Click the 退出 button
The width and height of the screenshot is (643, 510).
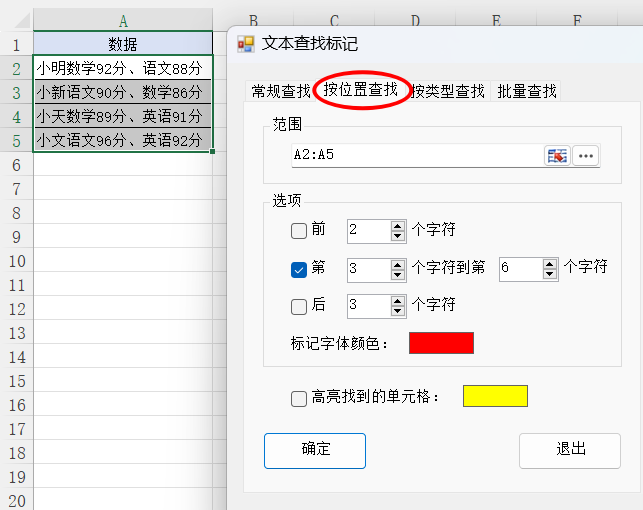pos(570,450)
